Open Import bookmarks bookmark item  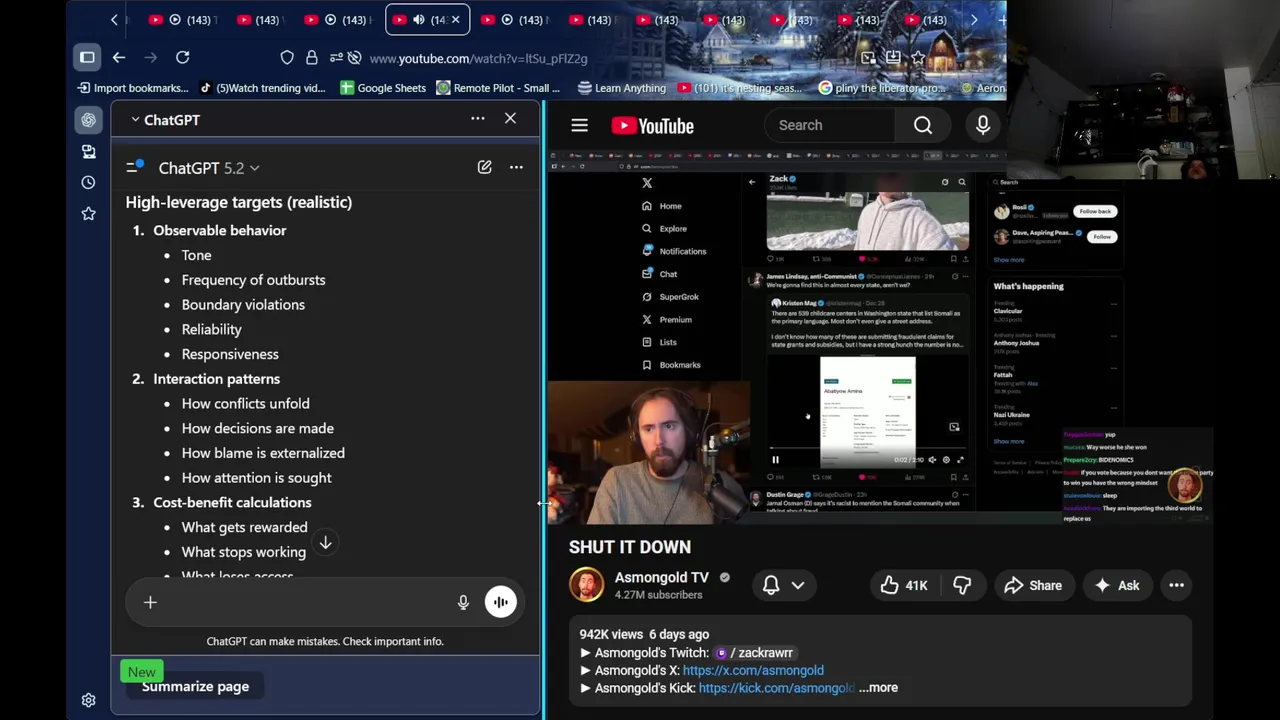tap(132, 88)
